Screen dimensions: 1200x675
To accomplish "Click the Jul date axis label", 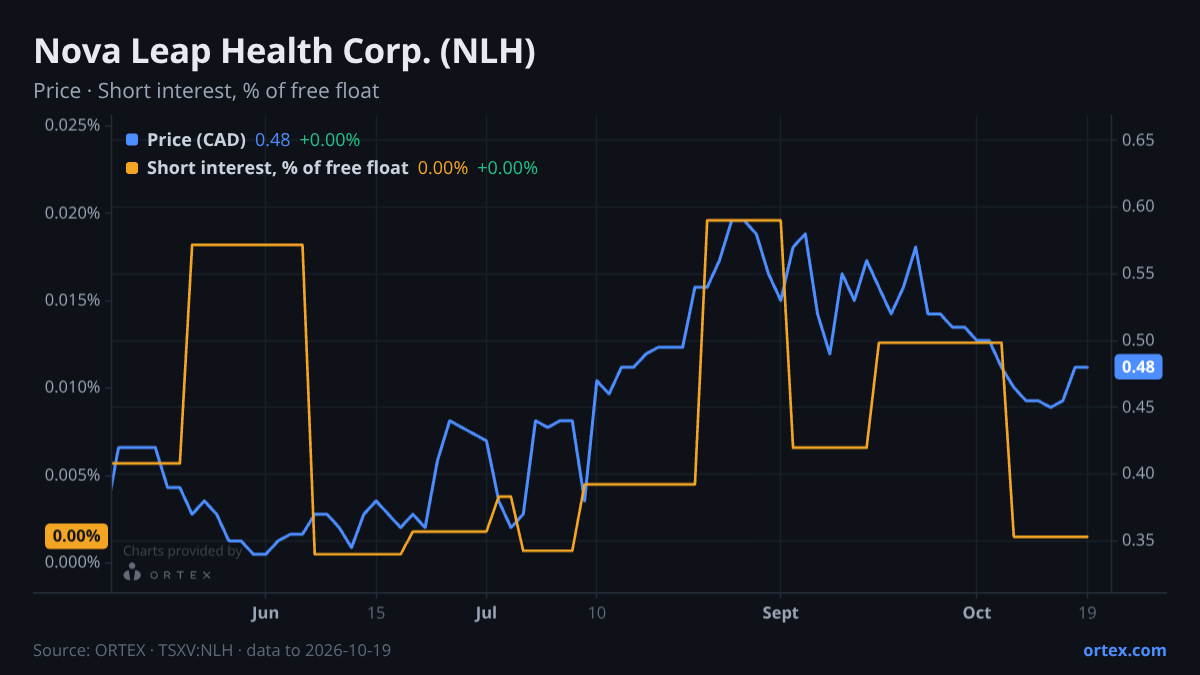I will click(486, 613).
